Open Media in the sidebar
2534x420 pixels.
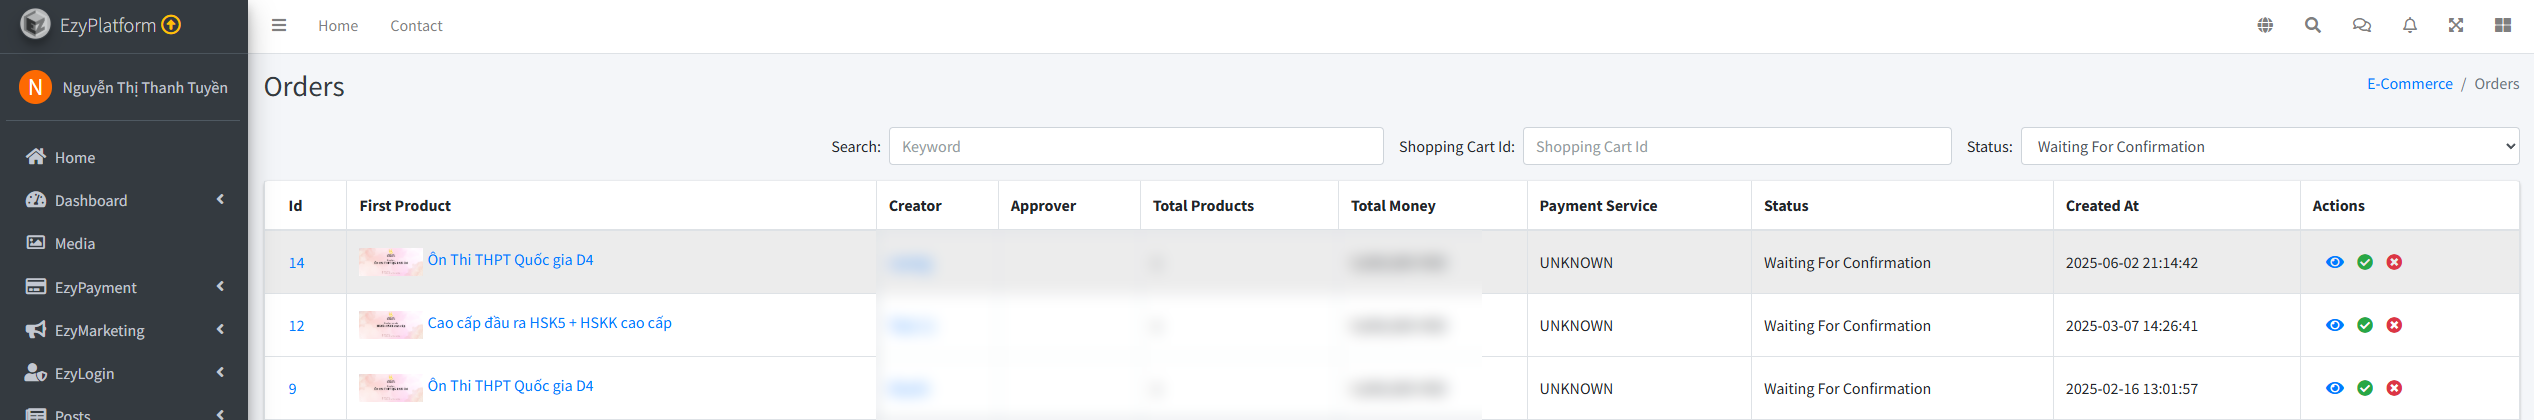click(x=75, y=243)
